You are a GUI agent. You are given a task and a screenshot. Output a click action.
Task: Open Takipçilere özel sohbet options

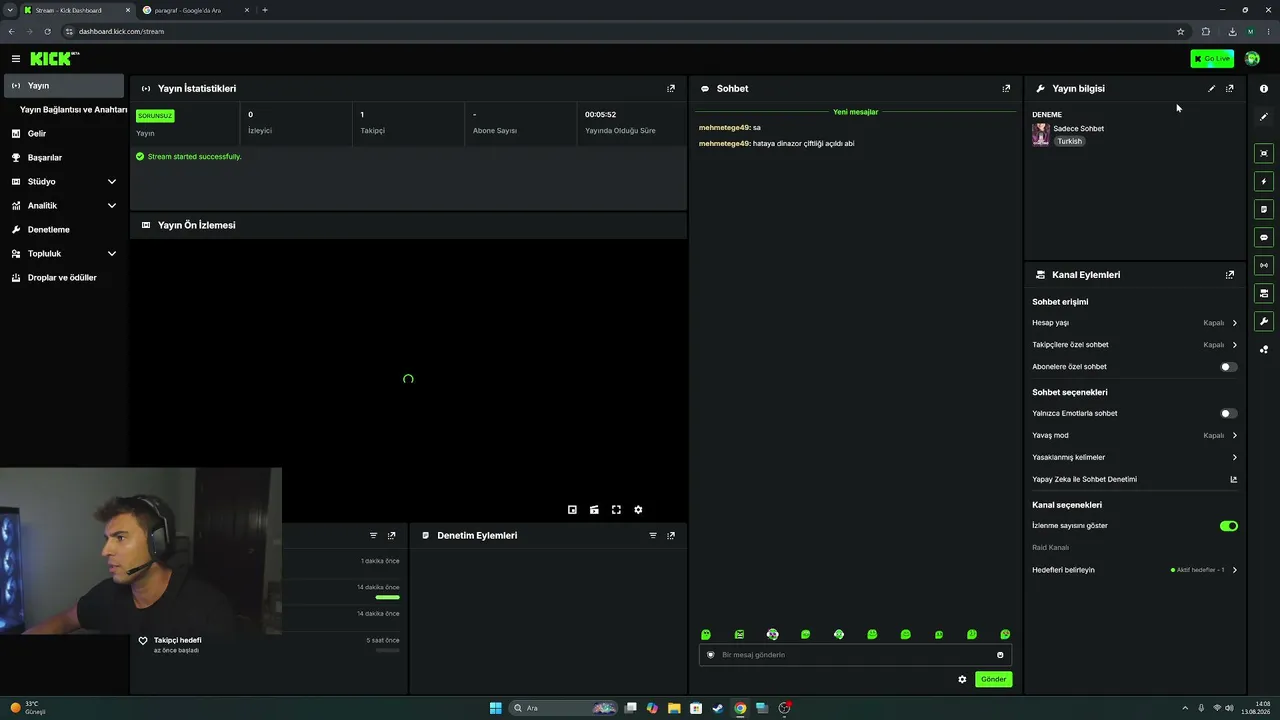coord(1135,345)
